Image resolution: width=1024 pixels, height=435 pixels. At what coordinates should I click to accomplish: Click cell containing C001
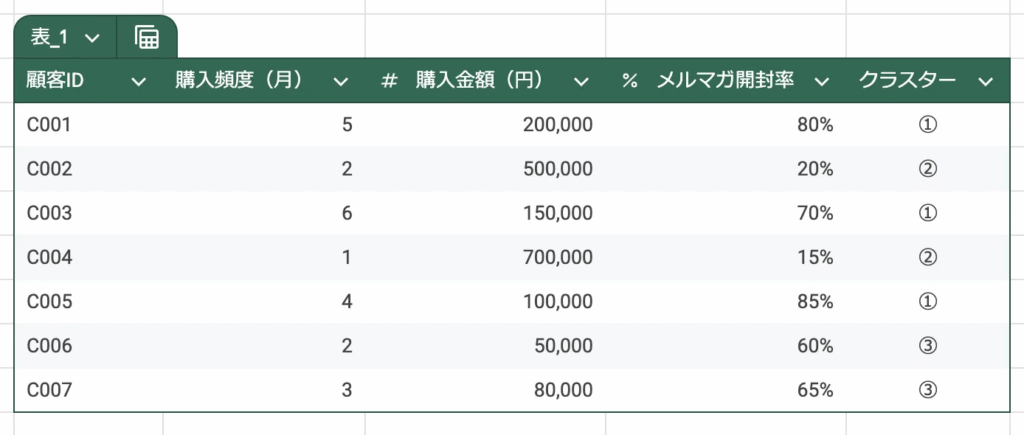pos(46,125)
